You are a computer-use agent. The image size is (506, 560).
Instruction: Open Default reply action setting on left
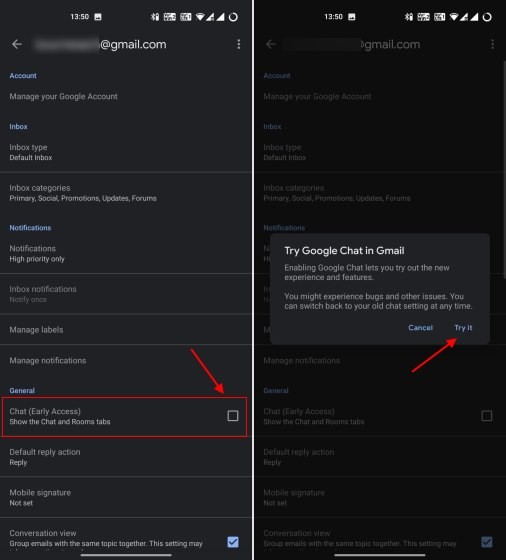[x=126, y=457]
